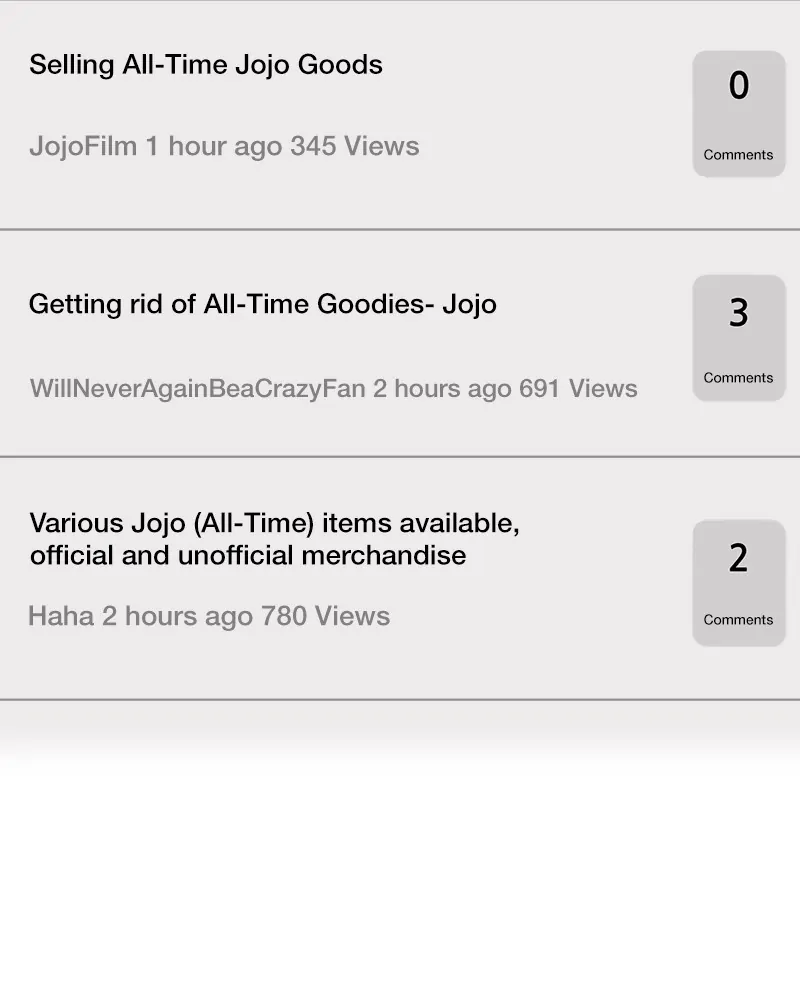Image resolution: width=800 pixels, height=1000 pixels.
Task: Select the 'WillNeverAgainBeaCrazyFan 2 hours ago 691 Views' line
Action: (x=333, y=388)
